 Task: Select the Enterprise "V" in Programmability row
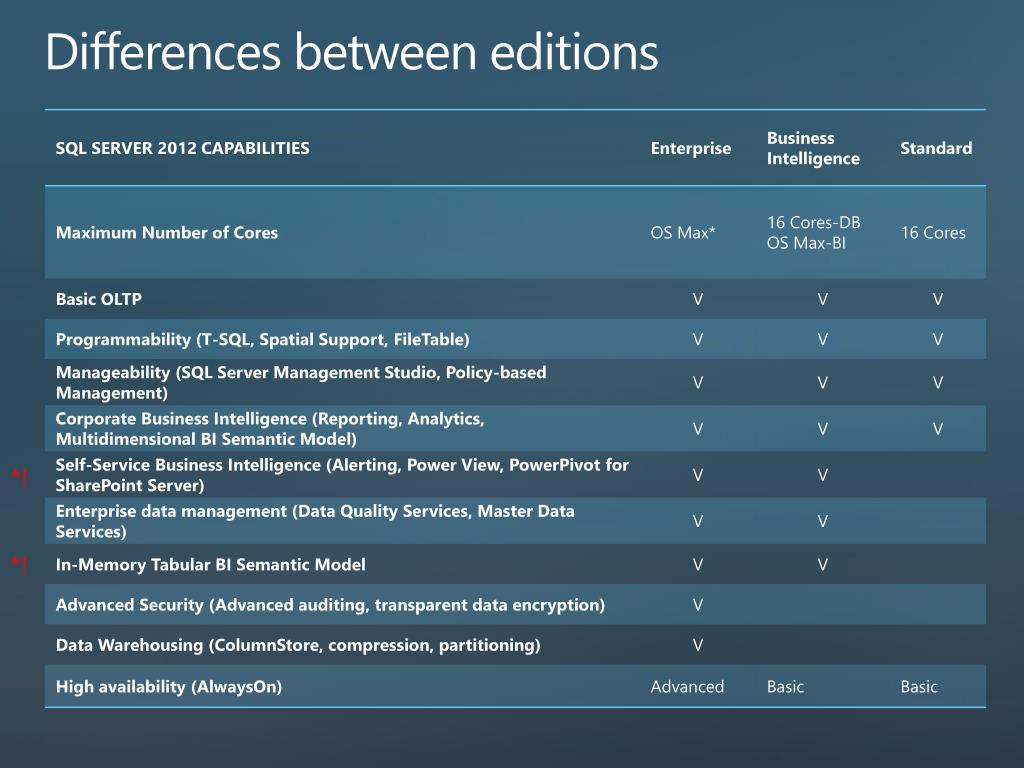tap(698, 340)
